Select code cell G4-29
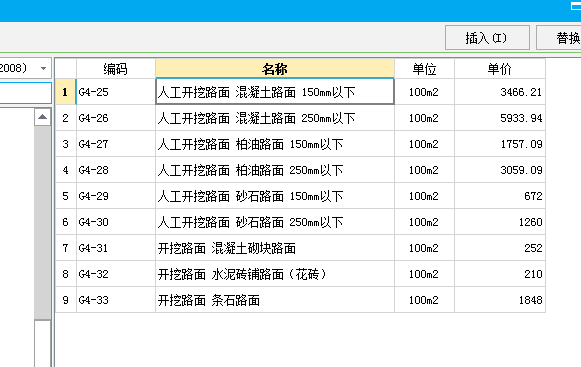The height and width of the screenshot is (367, 581). click(x=116, y=196)
